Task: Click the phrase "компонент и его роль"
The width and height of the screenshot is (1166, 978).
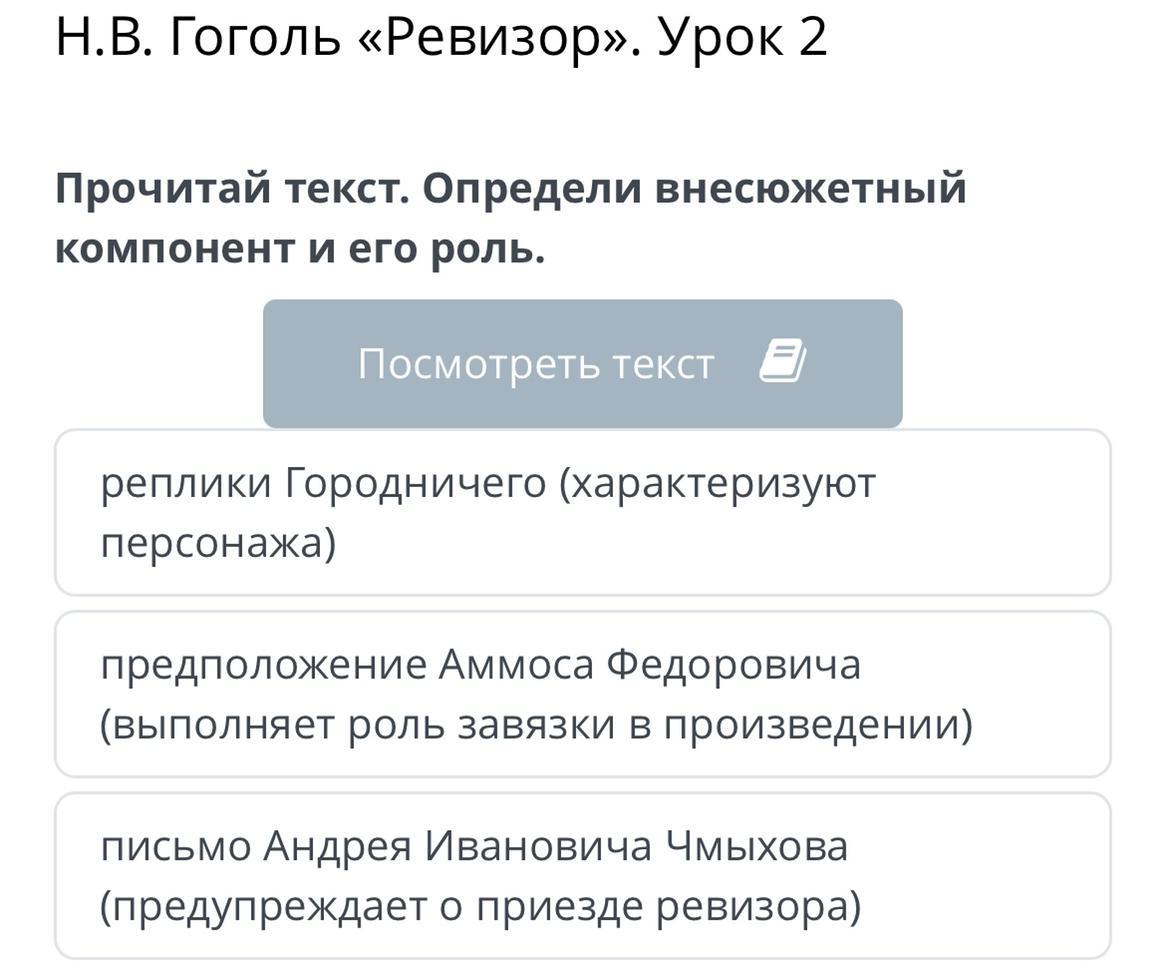Action: tap(299, 249)
